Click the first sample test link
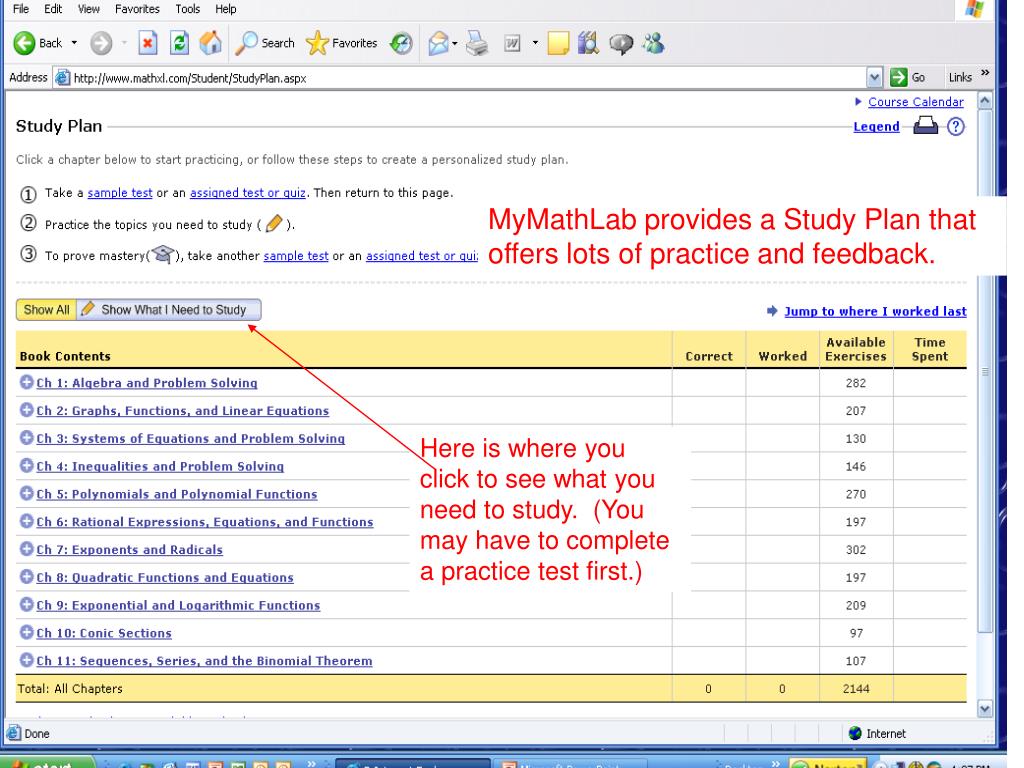Viewport: 1024px width, 768px height. click(120, 193)
